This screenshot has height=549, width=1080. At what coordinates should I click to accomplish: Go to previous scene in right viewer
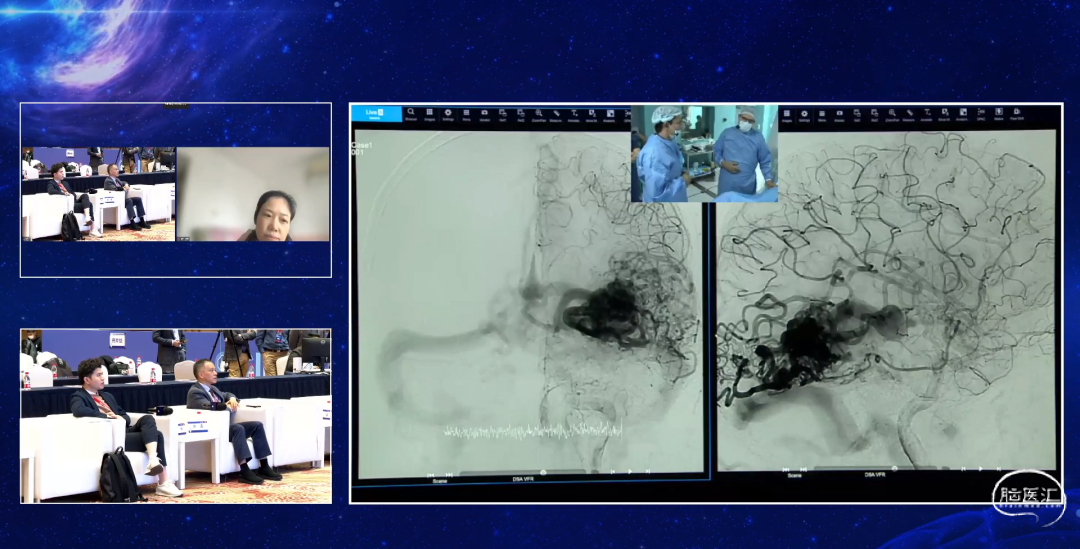(786, 470)
